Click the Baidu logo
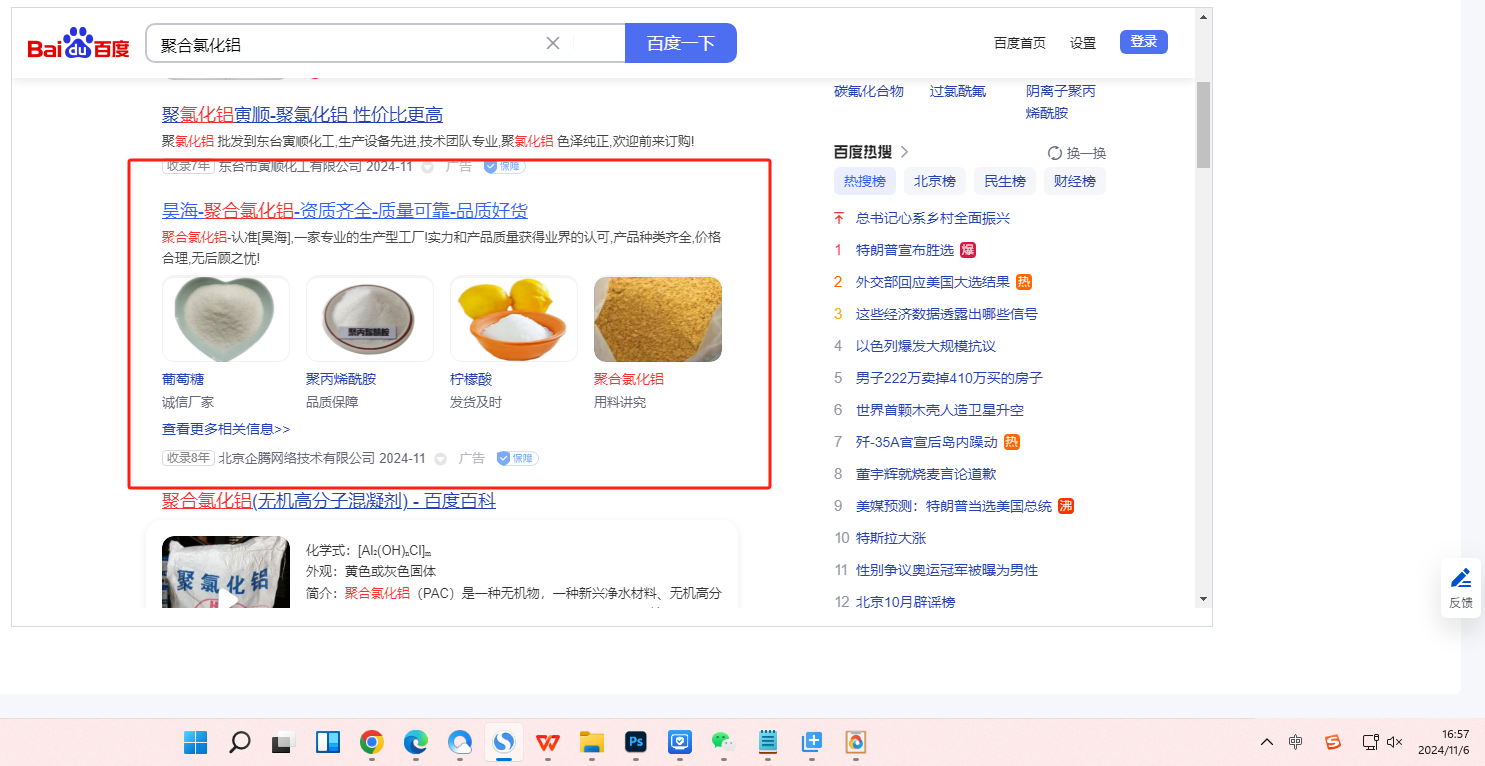Screen dimensions: 1485x766 (x=78, y=44)
